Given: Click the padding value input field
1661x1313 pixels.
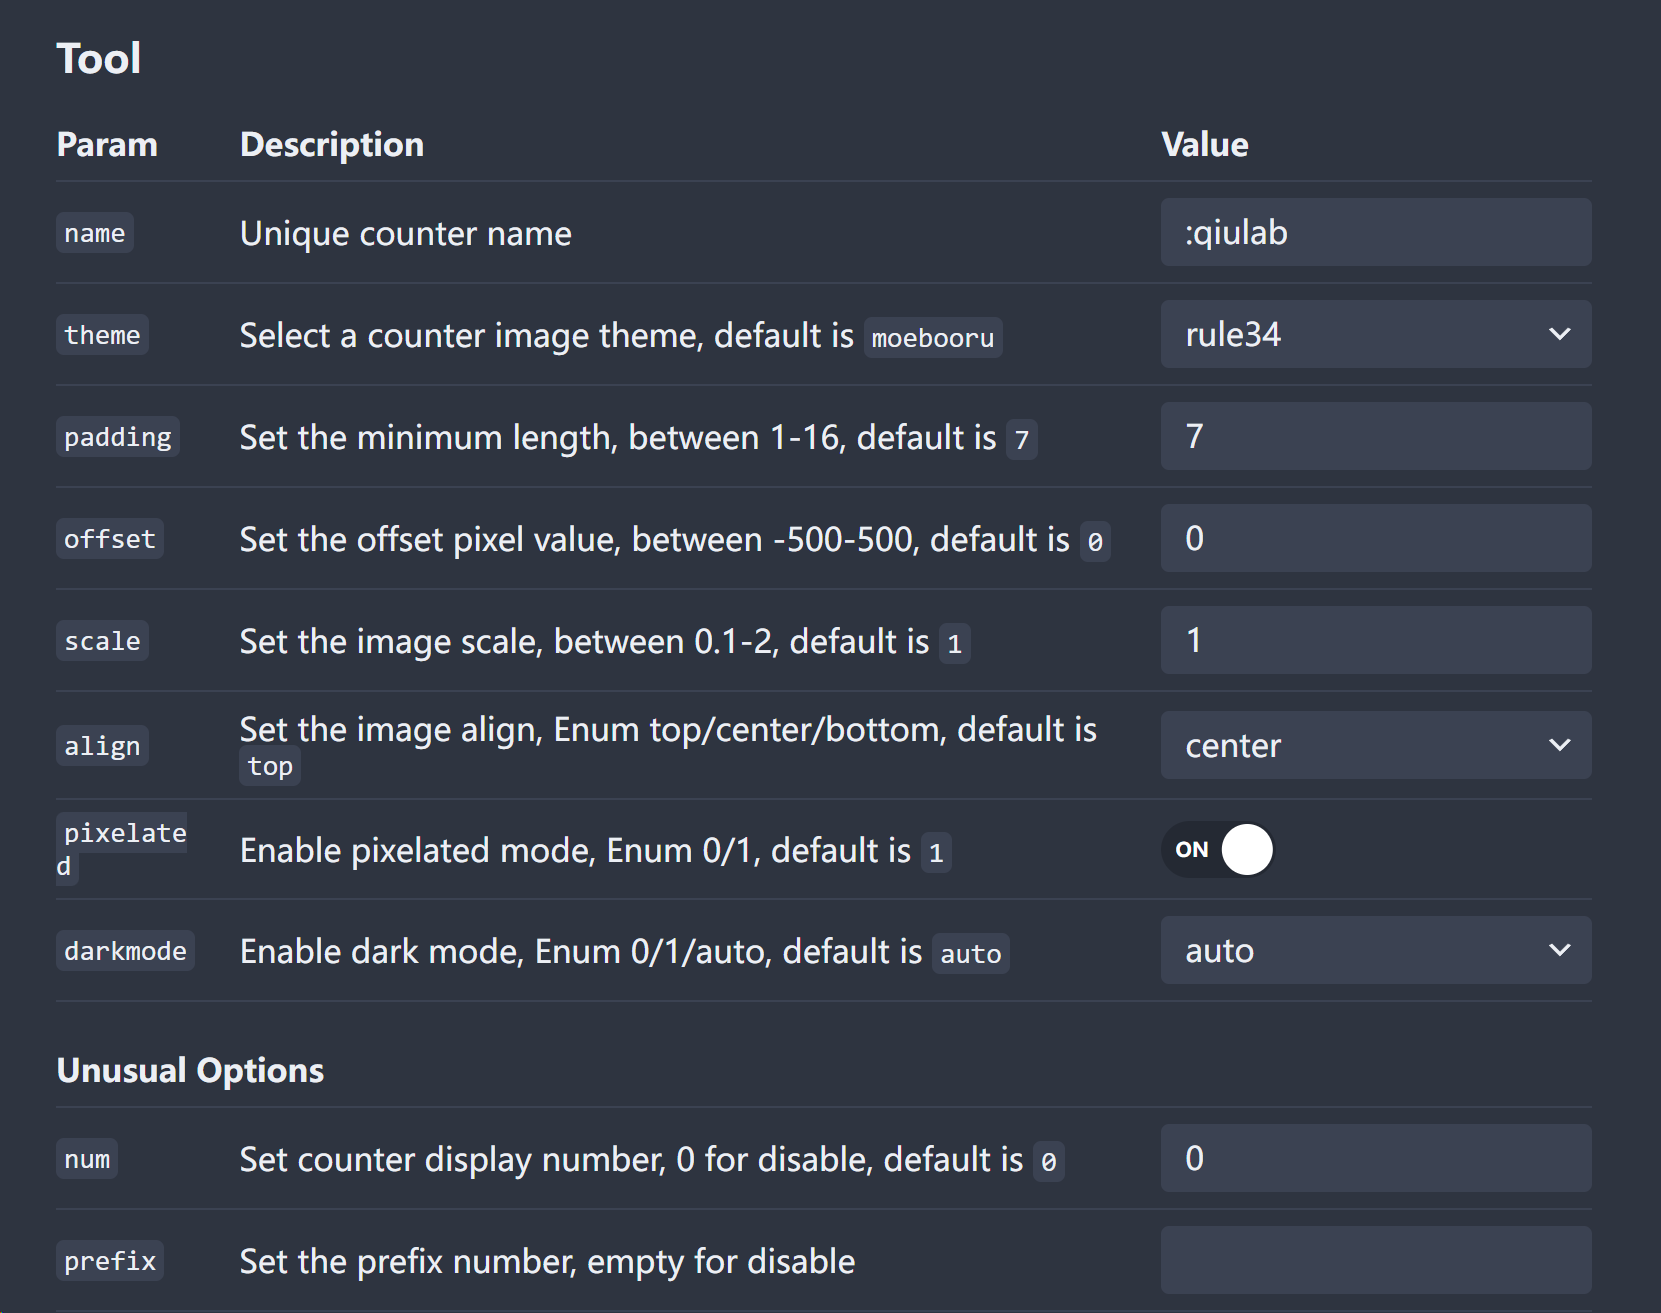Looking at the screenshot, I should click(x=1375, y=436).
